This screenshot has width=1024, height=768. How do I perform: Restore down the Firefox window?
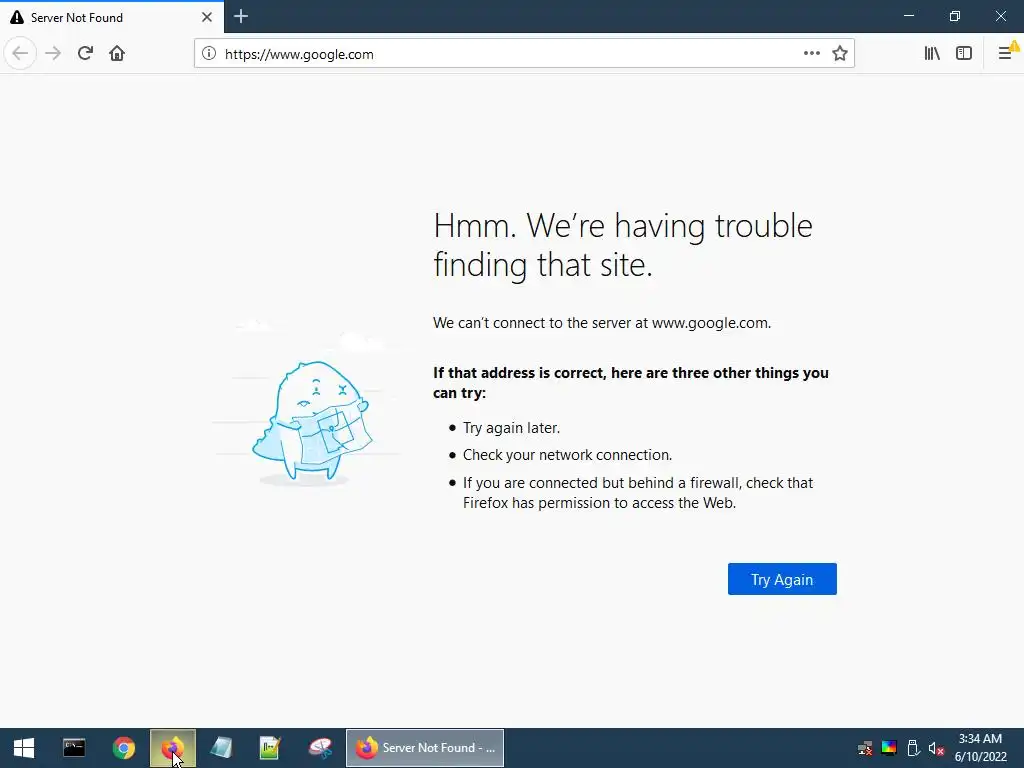point(955,16)
